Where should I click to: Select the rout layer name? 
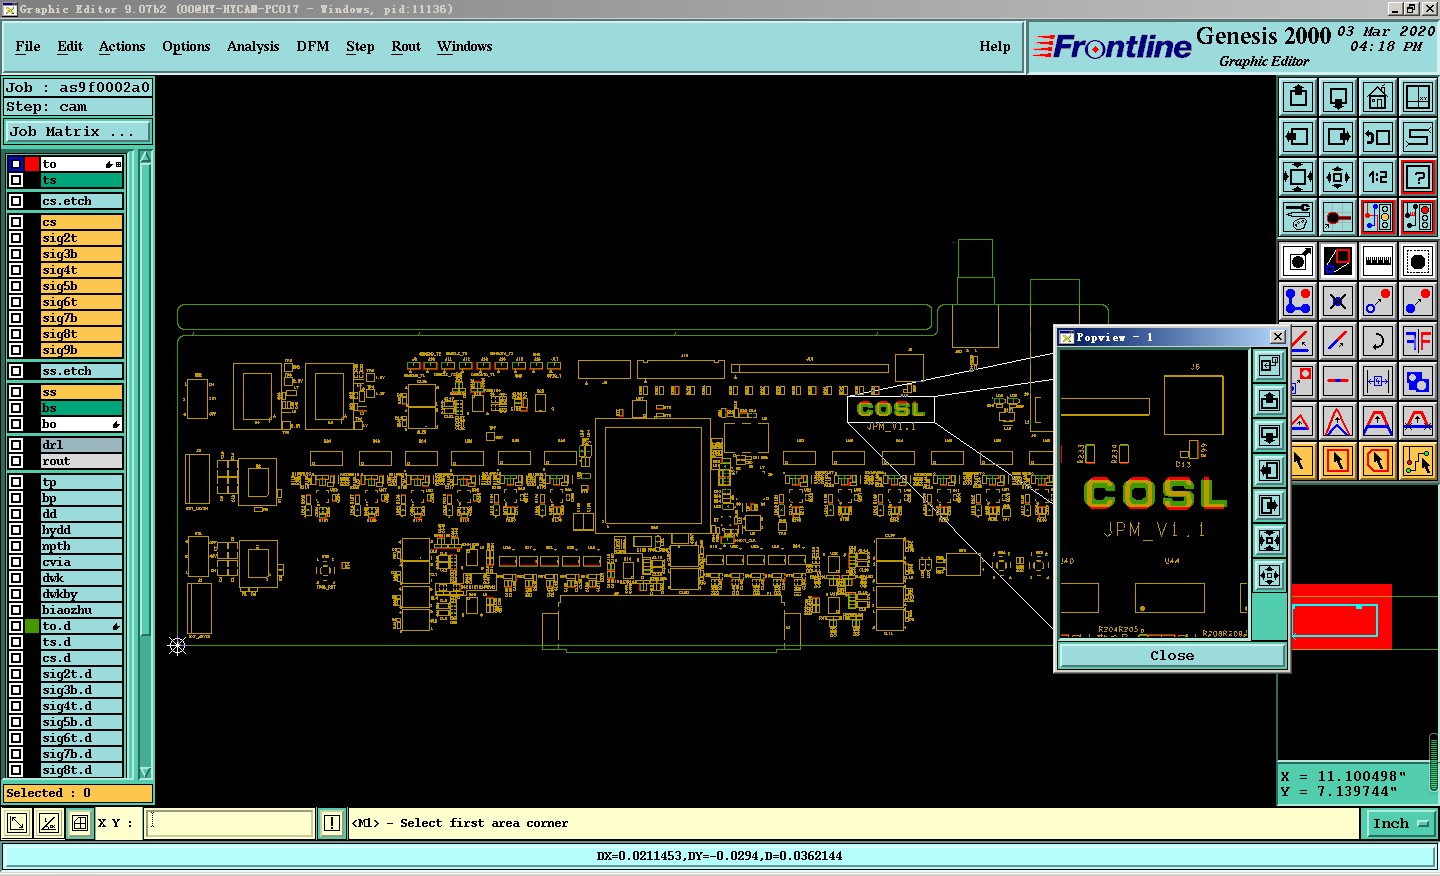[81, 461]
